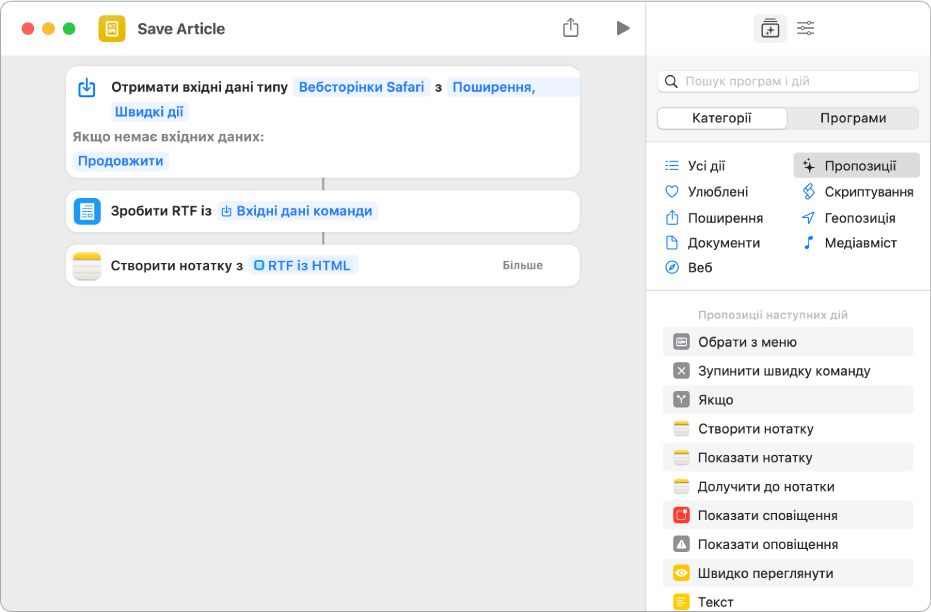The width and height of the screenshot is (931, 612).
Task: Expand the Більше options of the note action
Action: [523, 266]
